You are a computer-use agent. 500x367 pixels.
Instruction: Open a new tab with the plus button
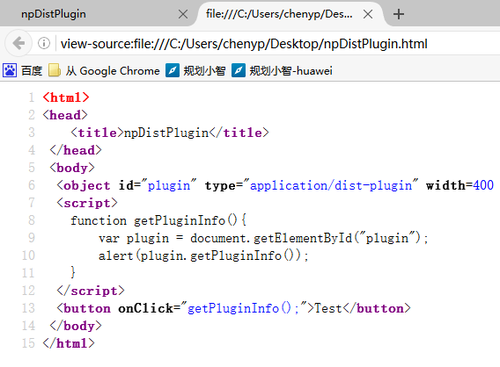pyautogui.click(x=398, y=14)
